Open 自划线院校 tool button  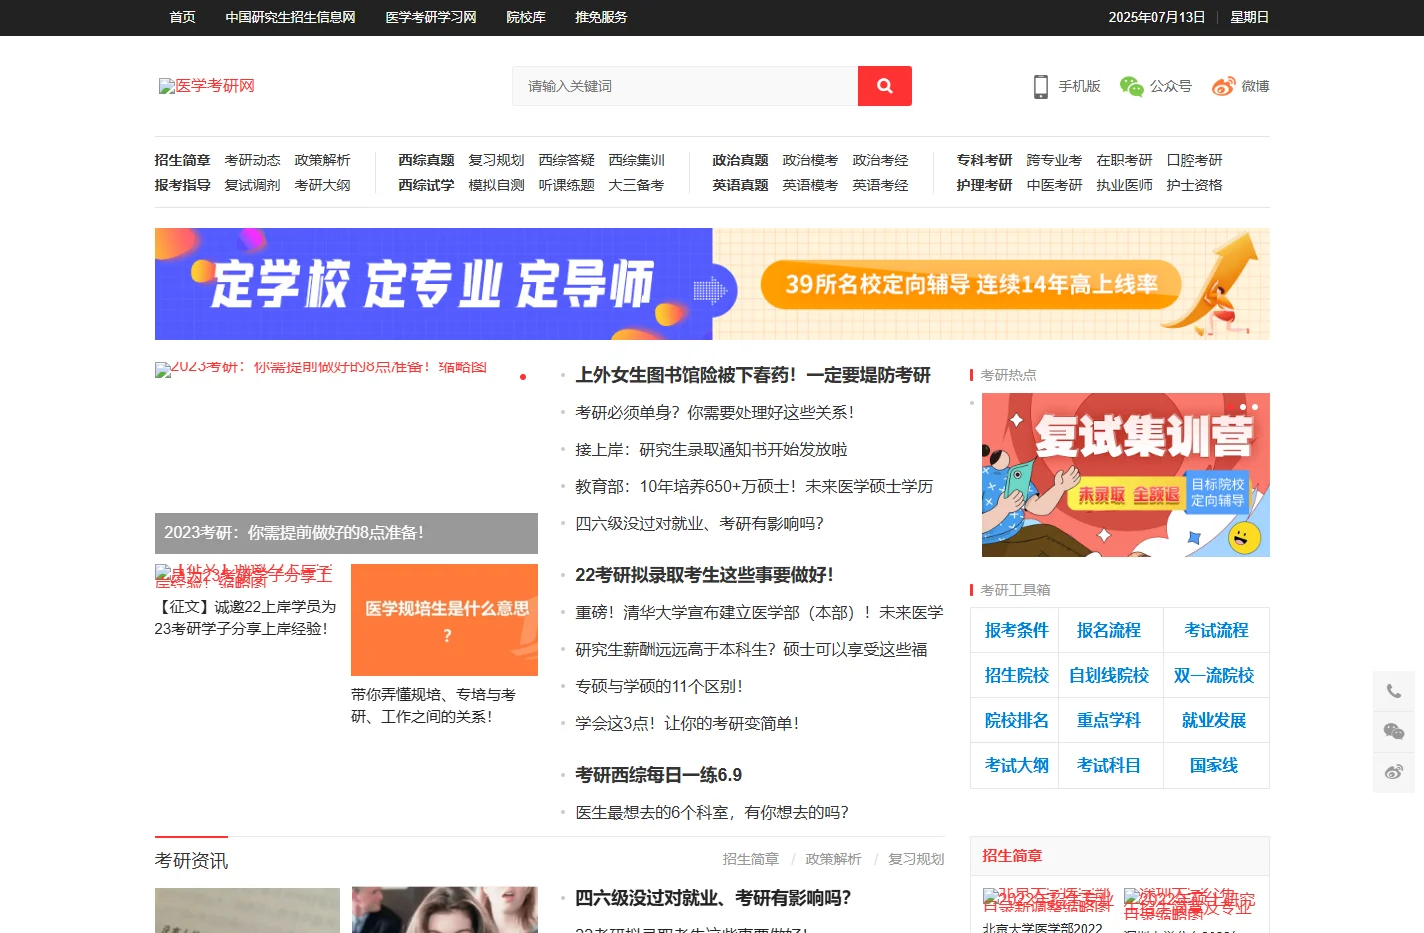coord(1108,675)
